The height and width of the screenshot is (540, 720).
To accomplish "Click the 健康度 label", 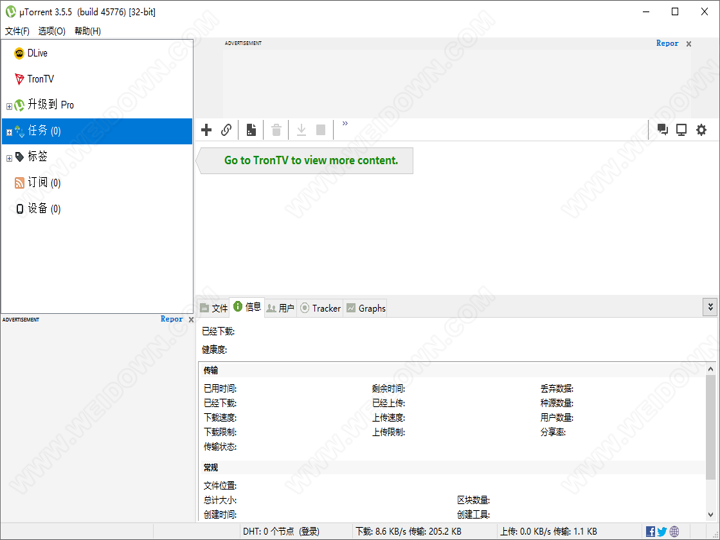I will [x=214, y=350].
